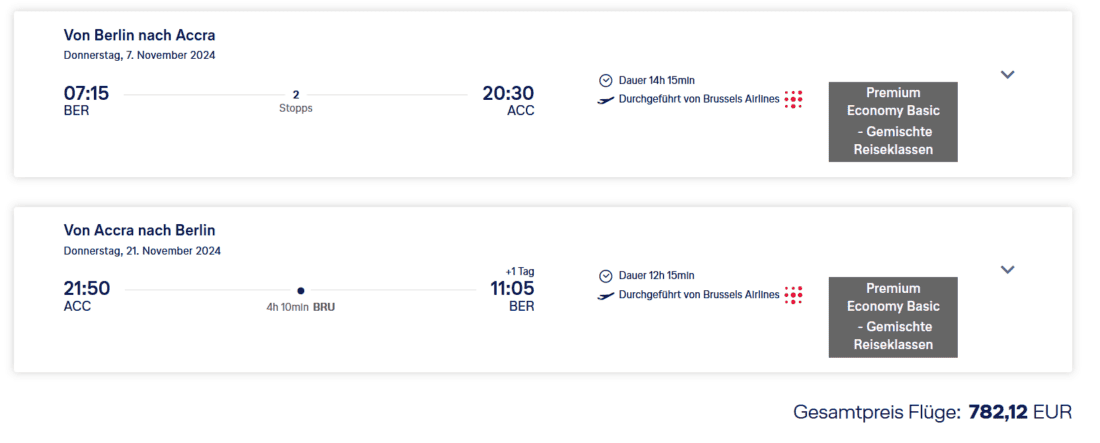This screenshot has height=443, width=1100.
Task: Expand the Berlin to Accra flight details
Action: click(1007, 74)
